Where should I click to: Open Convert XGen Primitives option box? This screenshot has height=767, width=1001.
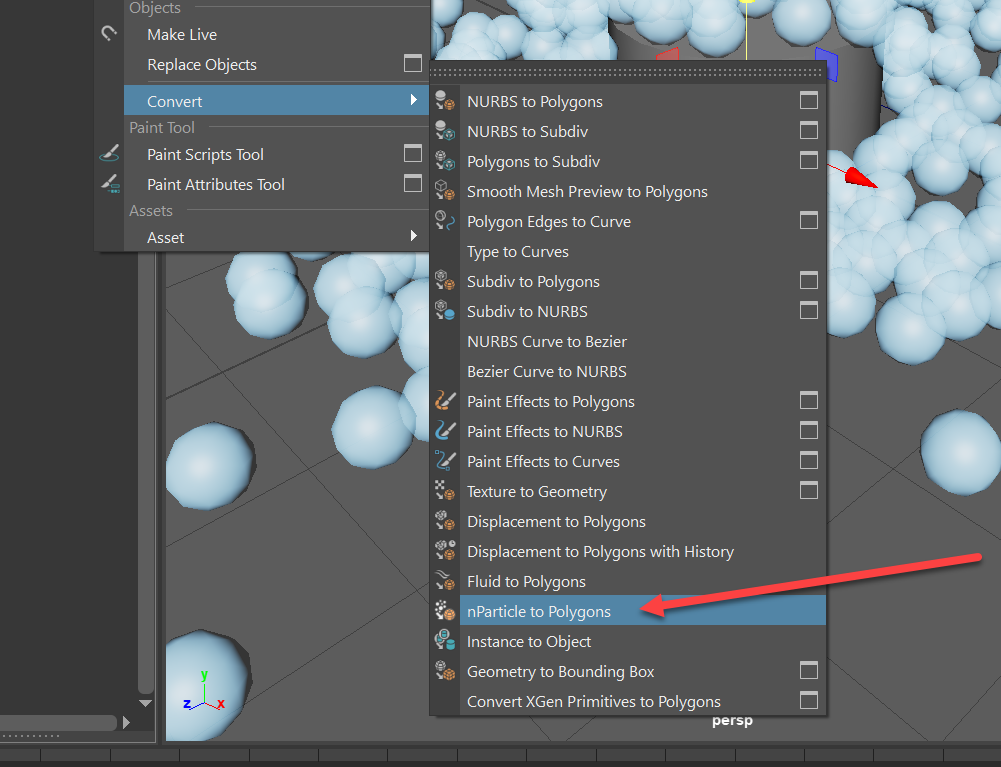point(809,701)
